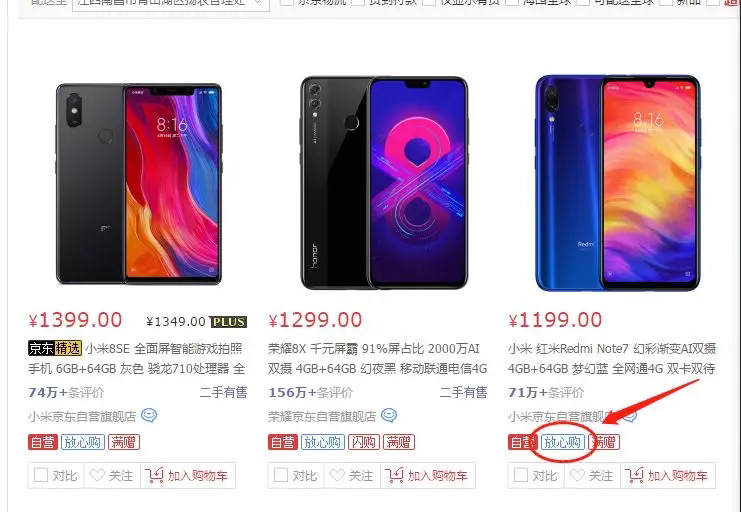Check the 对比 box for Redmi Note7
Image resolution: width=741 pixels, height=512 pixels.
(521, 475)
